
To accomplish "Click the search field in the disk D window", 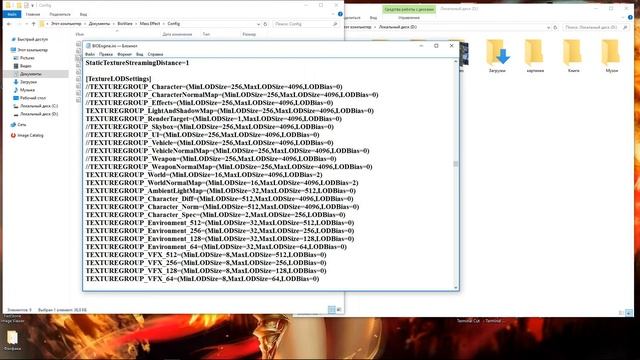I will (595, 27).
